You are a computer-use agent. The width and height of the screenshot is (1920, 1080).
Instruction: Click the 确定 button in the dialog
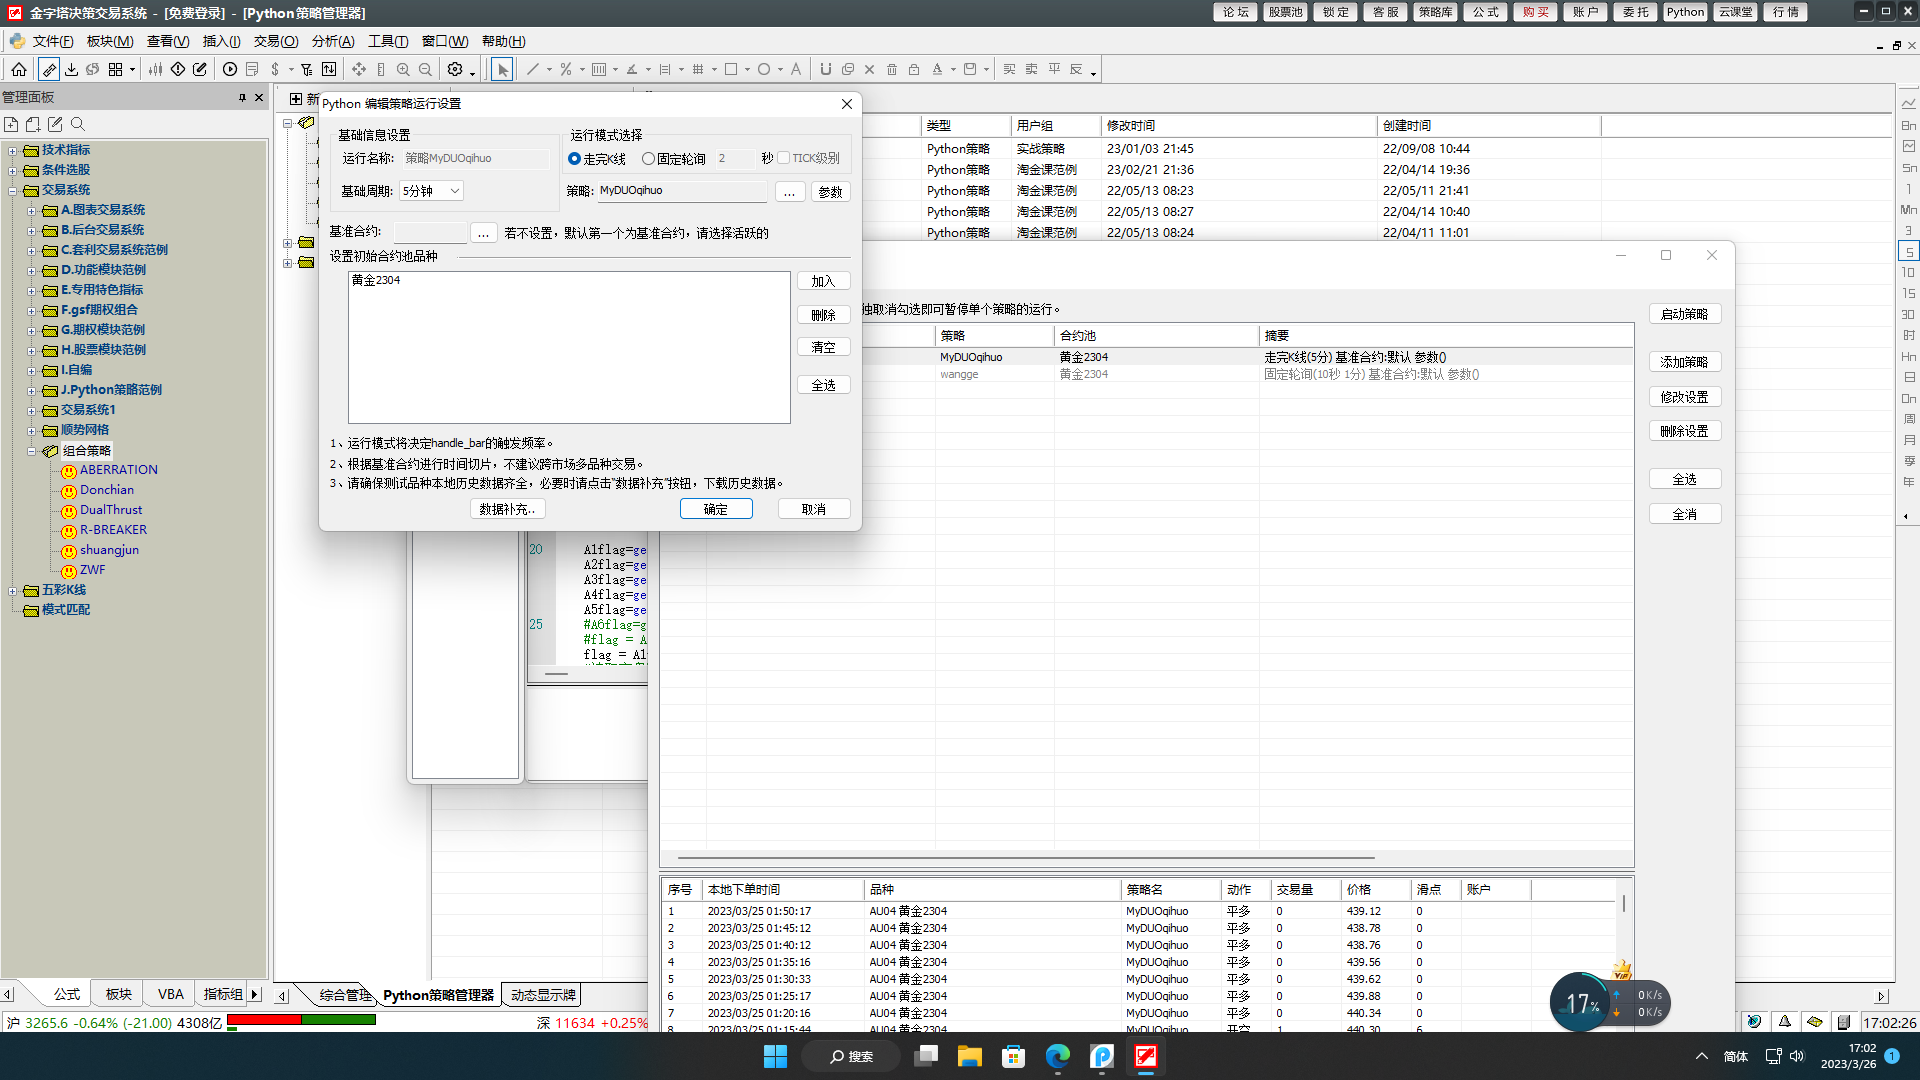[716, 509]
